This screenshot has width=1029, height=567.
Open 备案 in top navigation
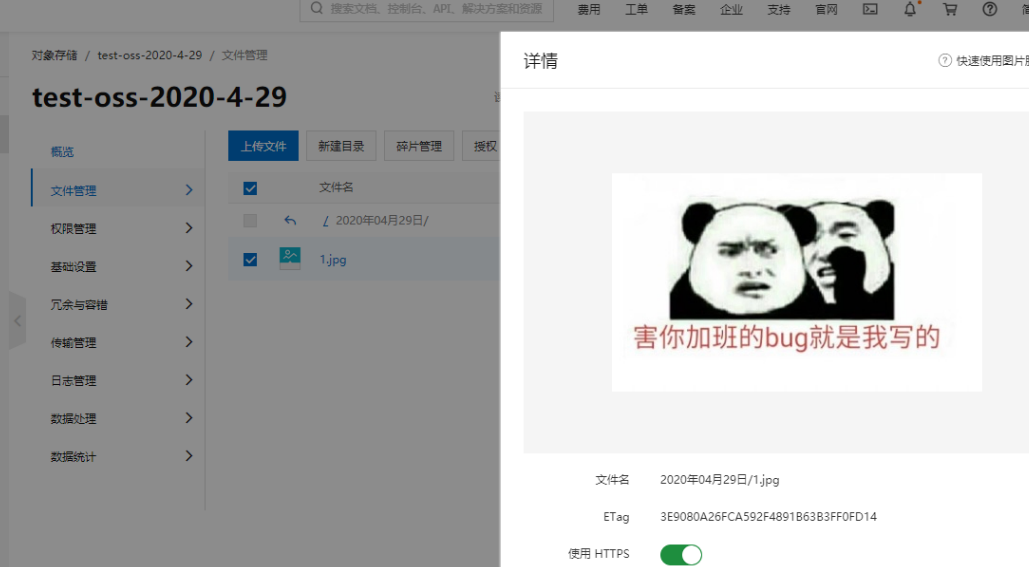point(684,9)
